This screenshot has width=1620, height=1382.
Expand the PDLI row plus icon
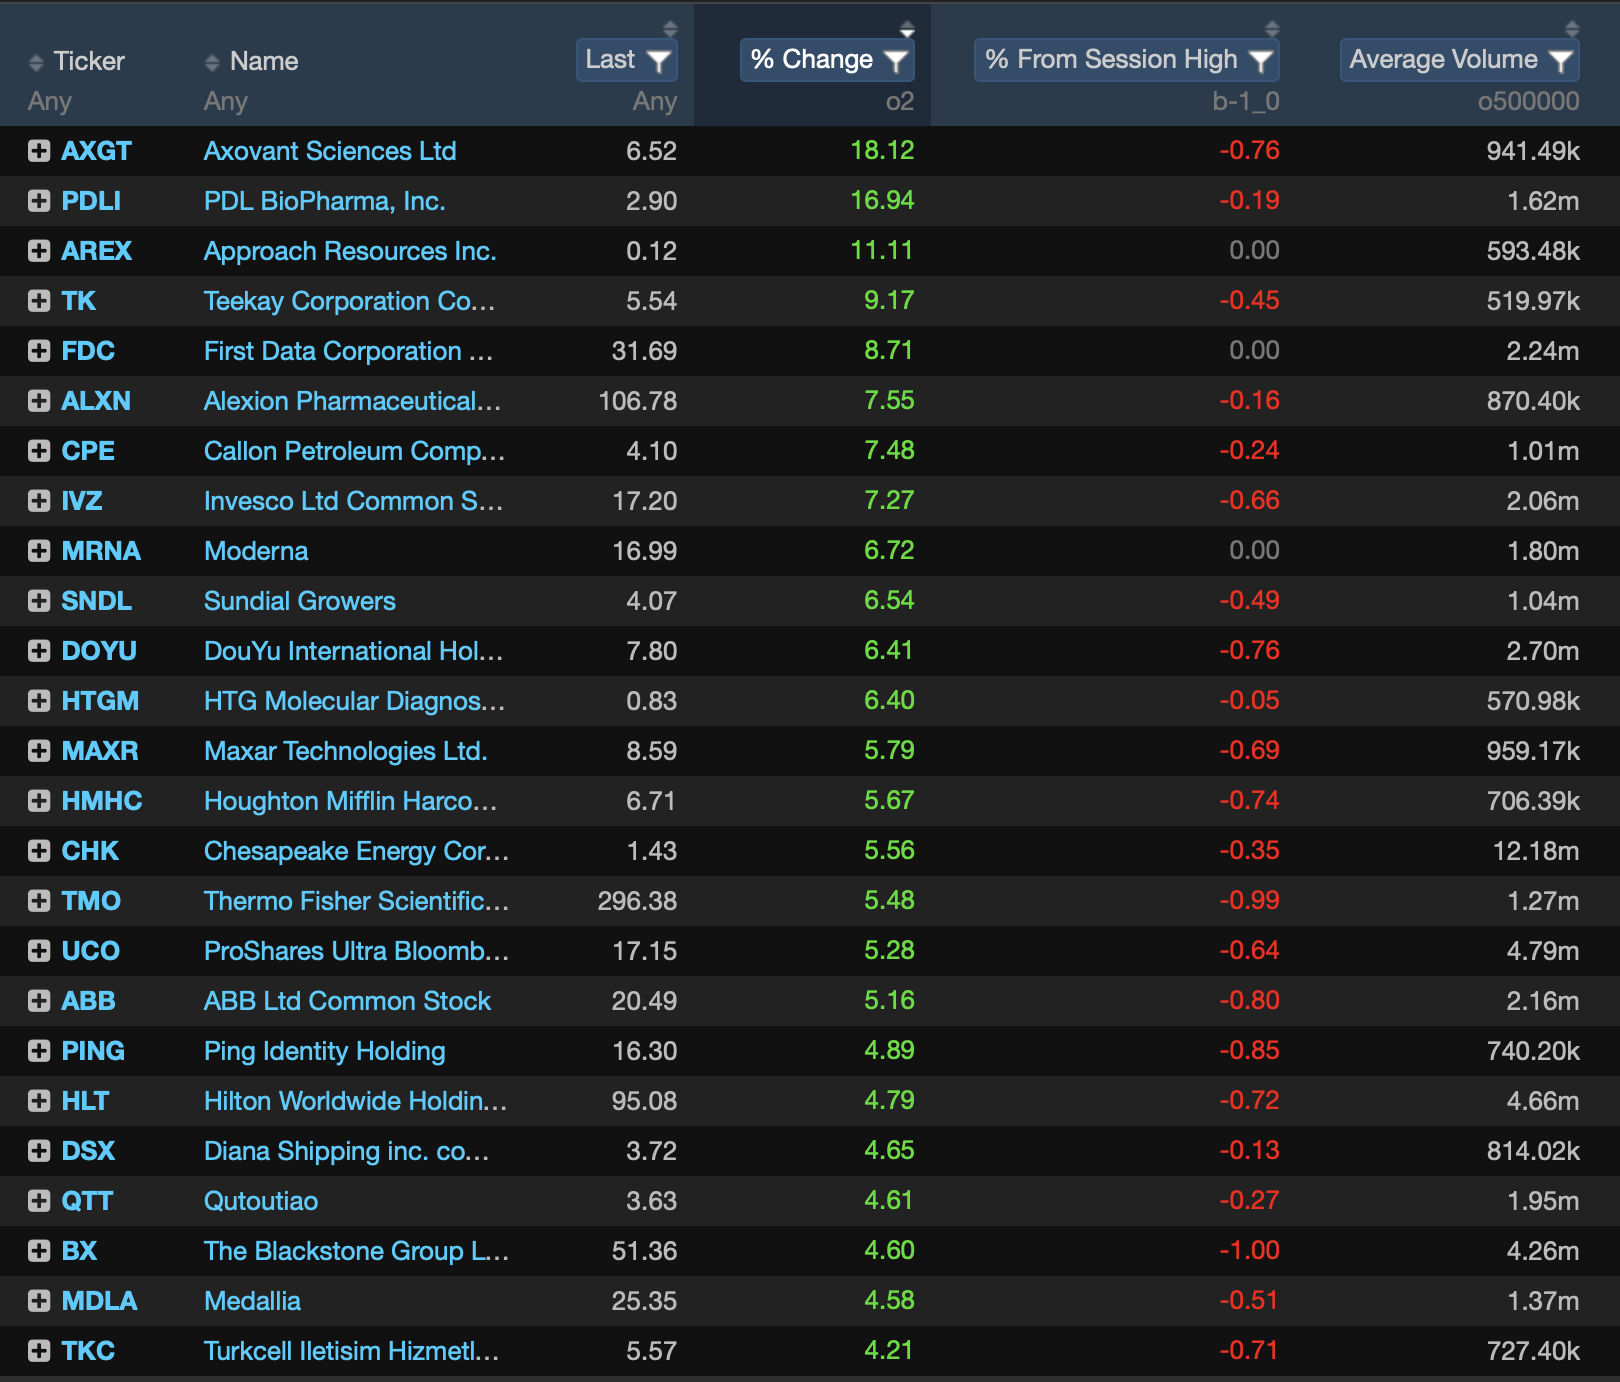pos(39,201)
